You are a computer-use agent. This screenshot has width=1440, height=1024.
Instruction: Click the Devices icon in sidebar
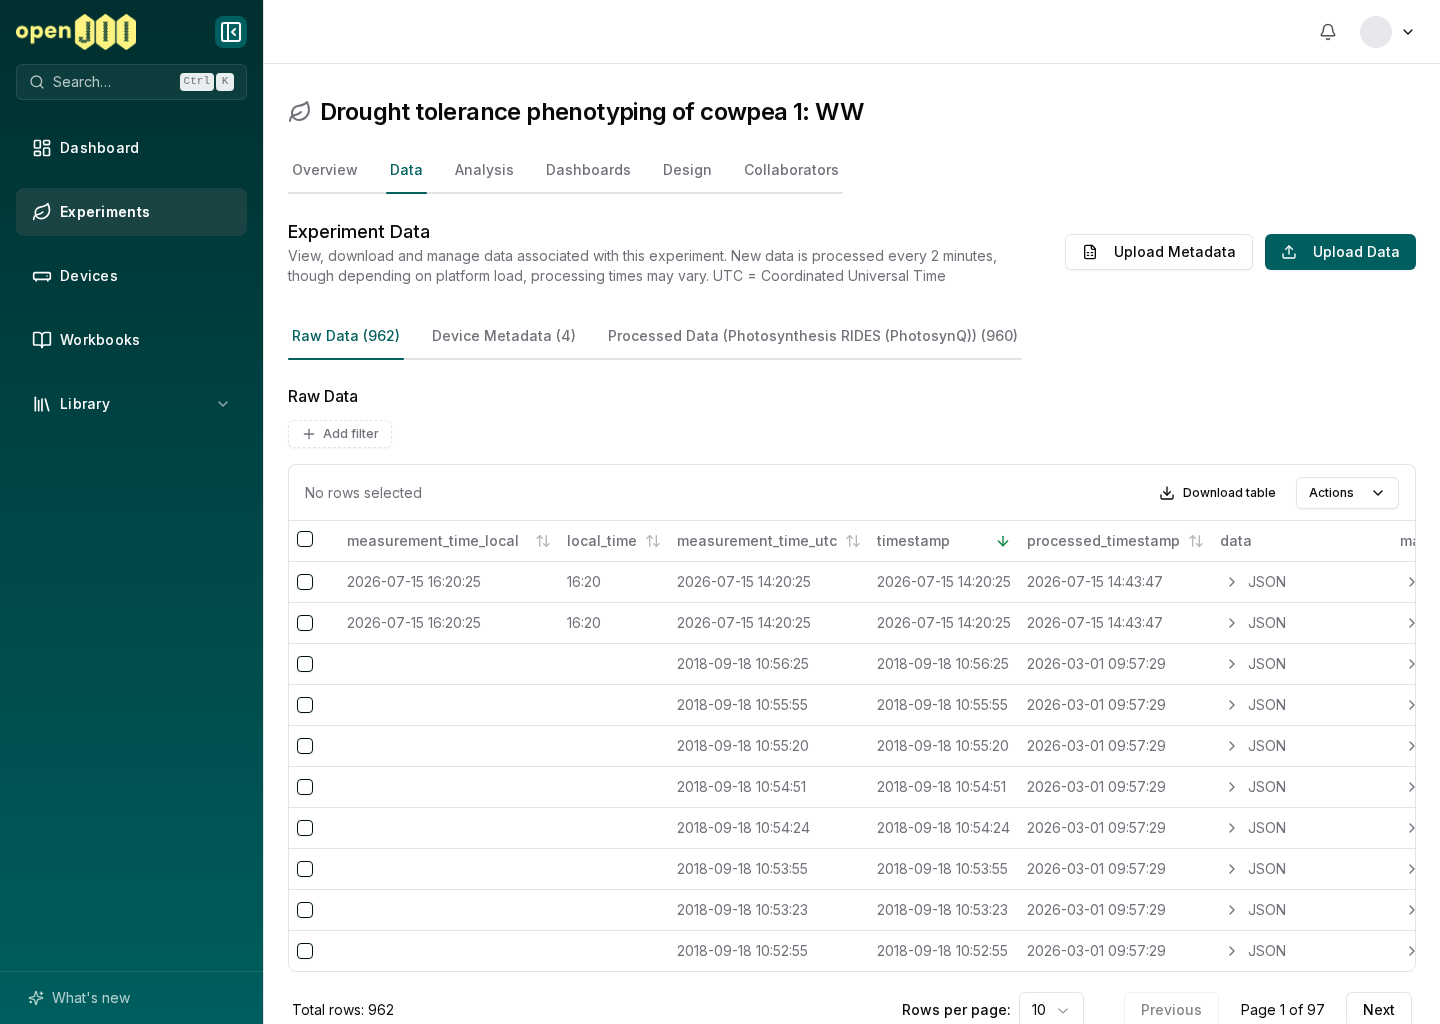(x=42, y=276)
